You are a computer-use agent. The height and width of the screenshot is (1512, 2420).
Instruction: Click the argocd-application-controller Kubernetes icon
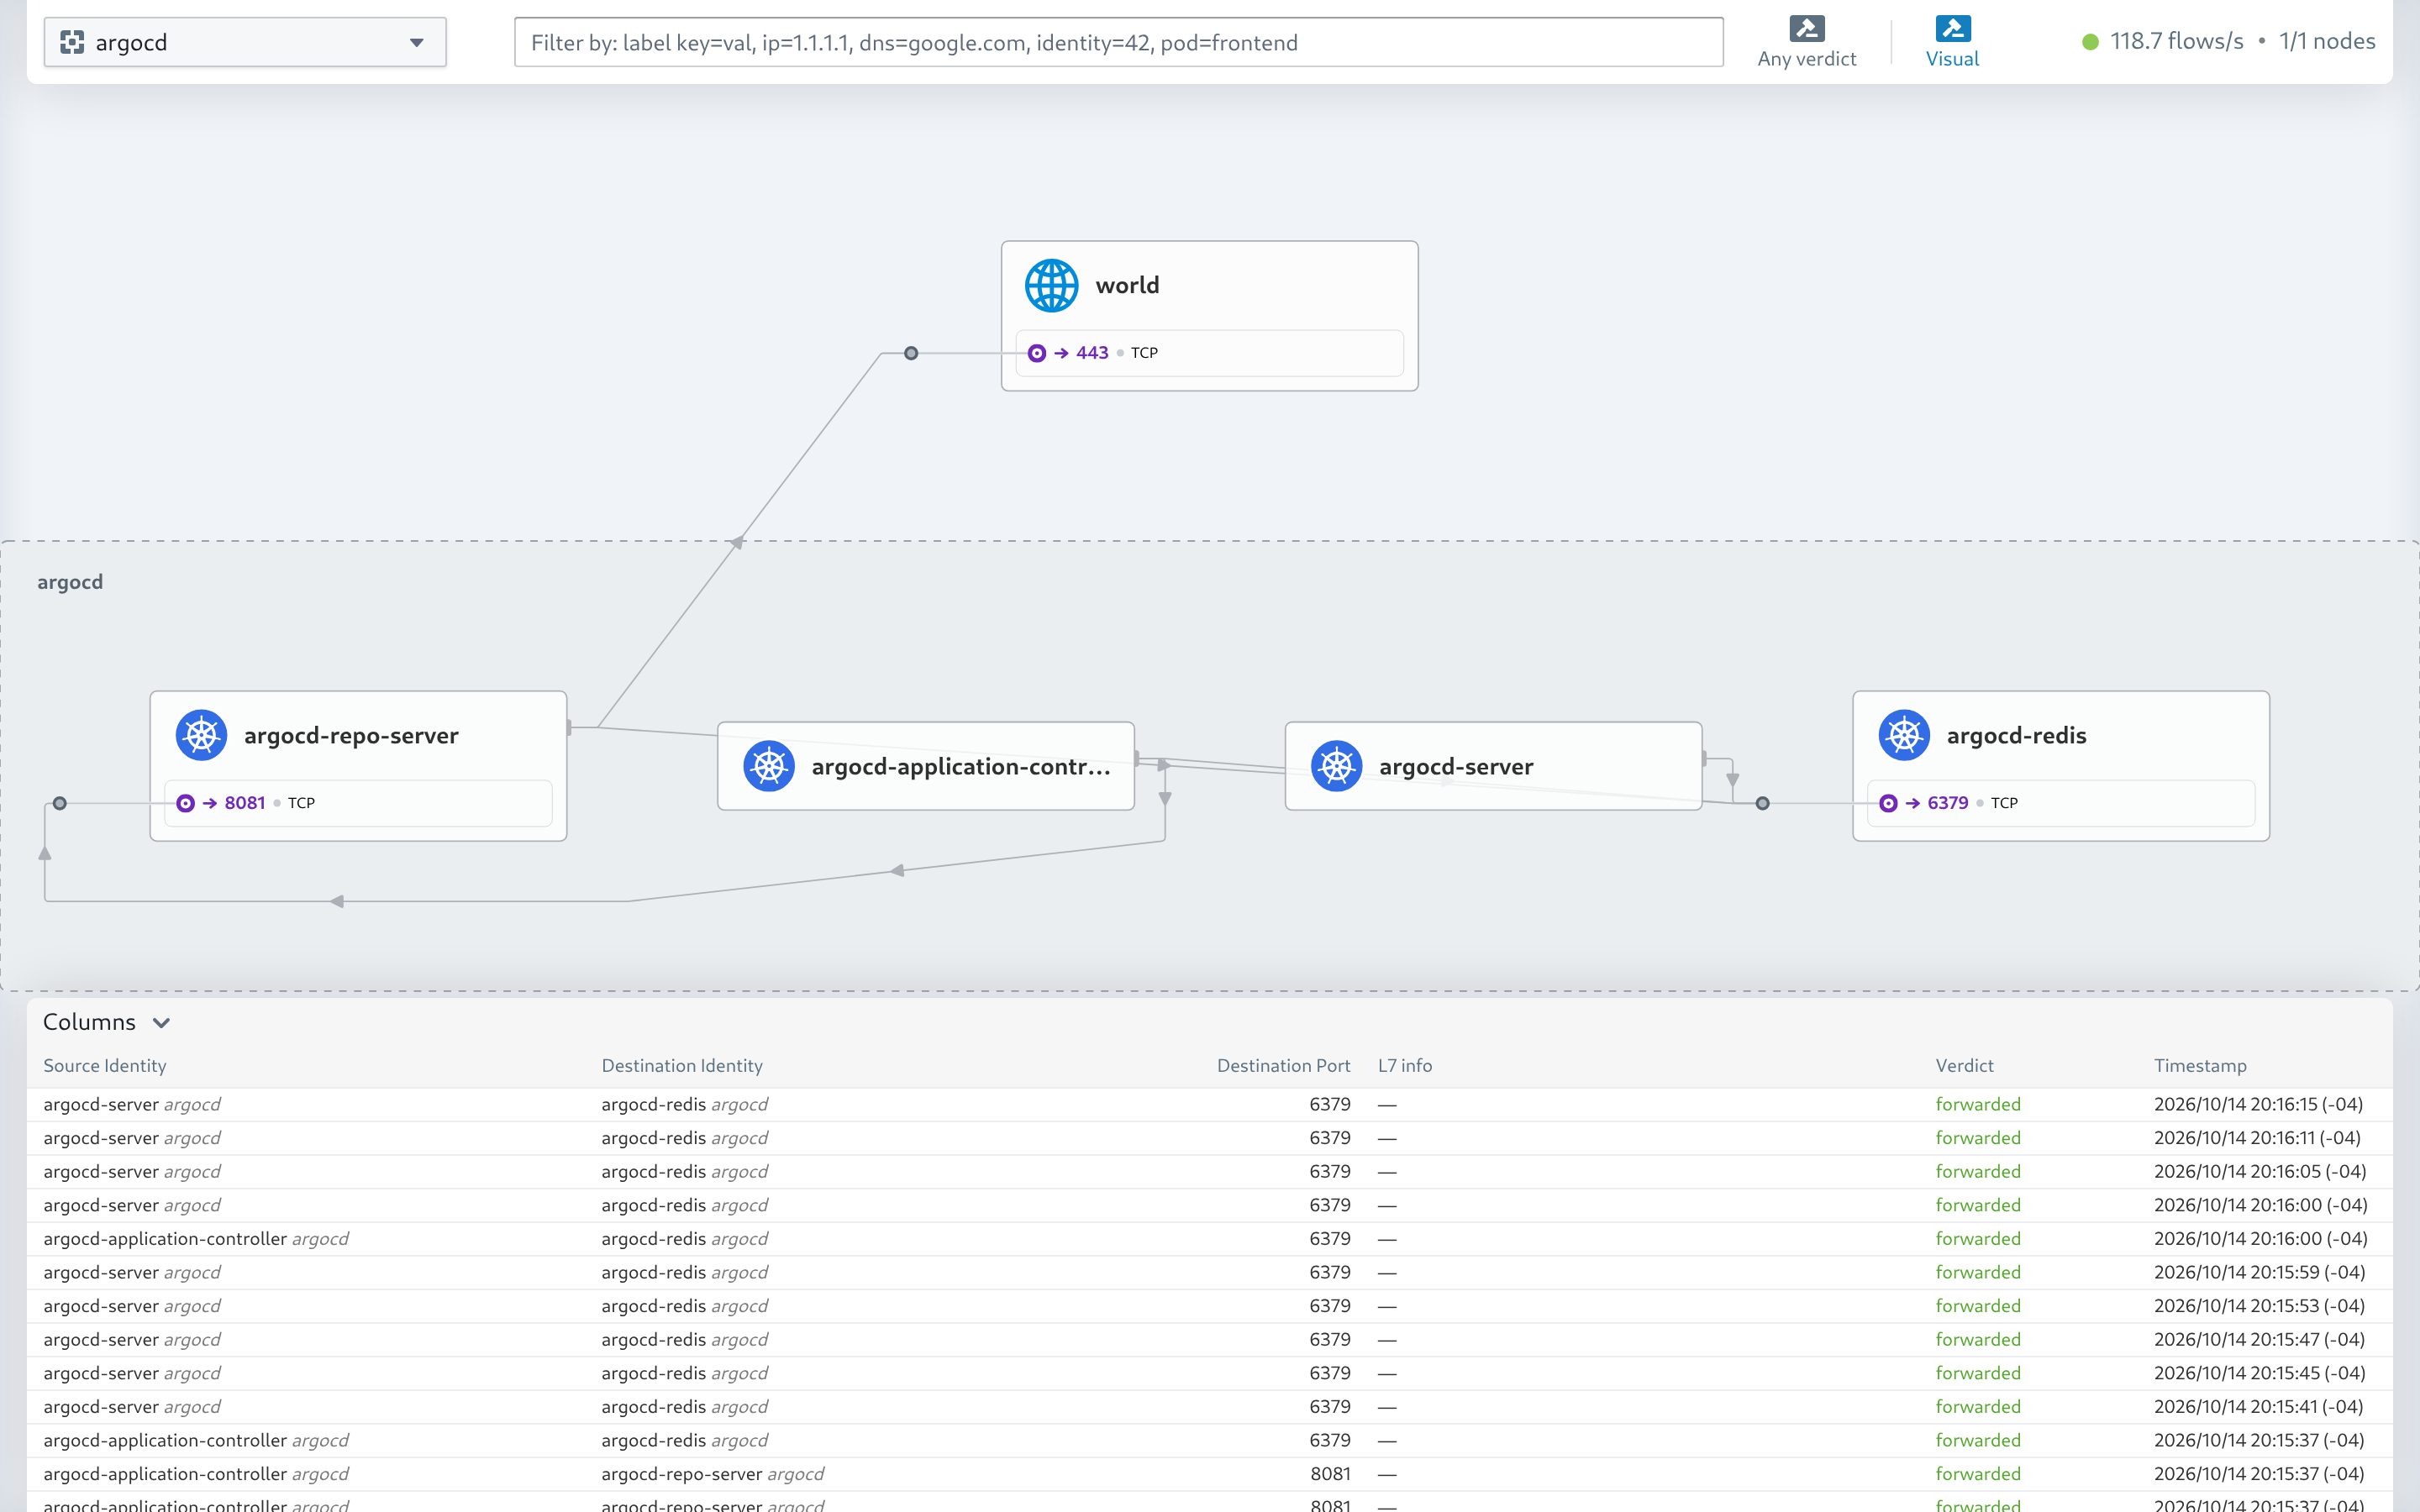point(769,767)
